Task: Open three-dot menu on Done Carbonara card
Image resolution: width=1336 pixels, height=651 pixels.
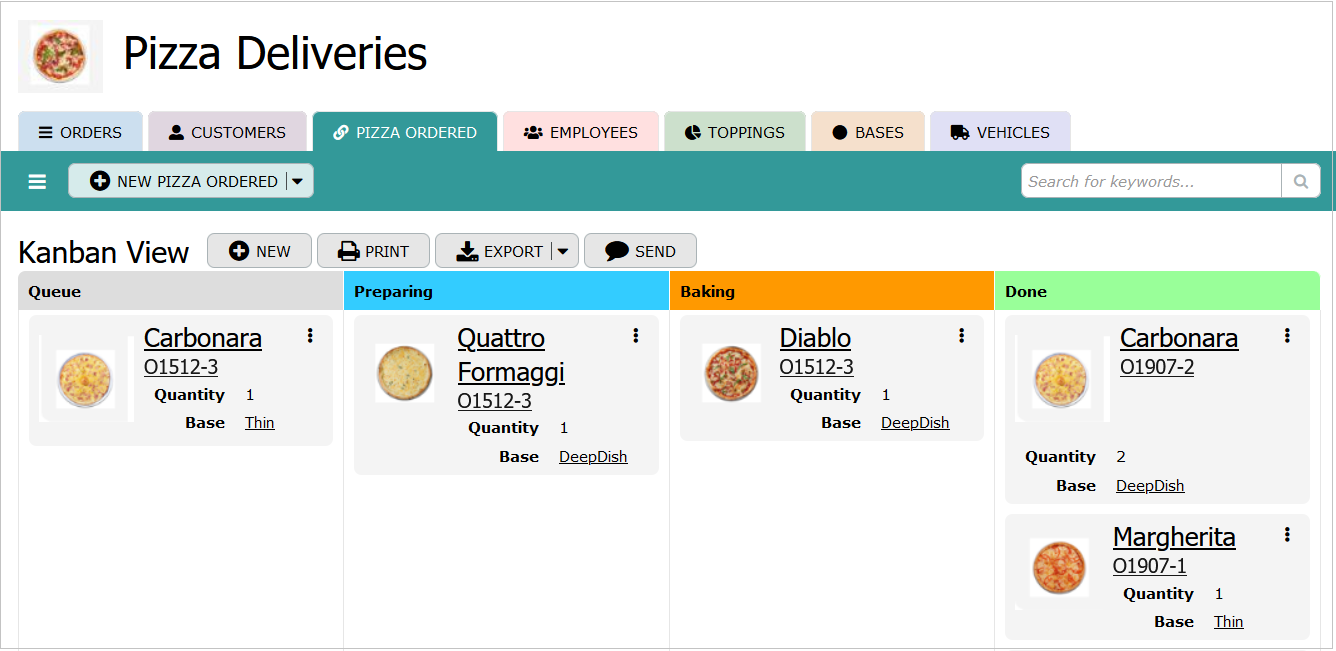Action: [x=1287, y=336]
